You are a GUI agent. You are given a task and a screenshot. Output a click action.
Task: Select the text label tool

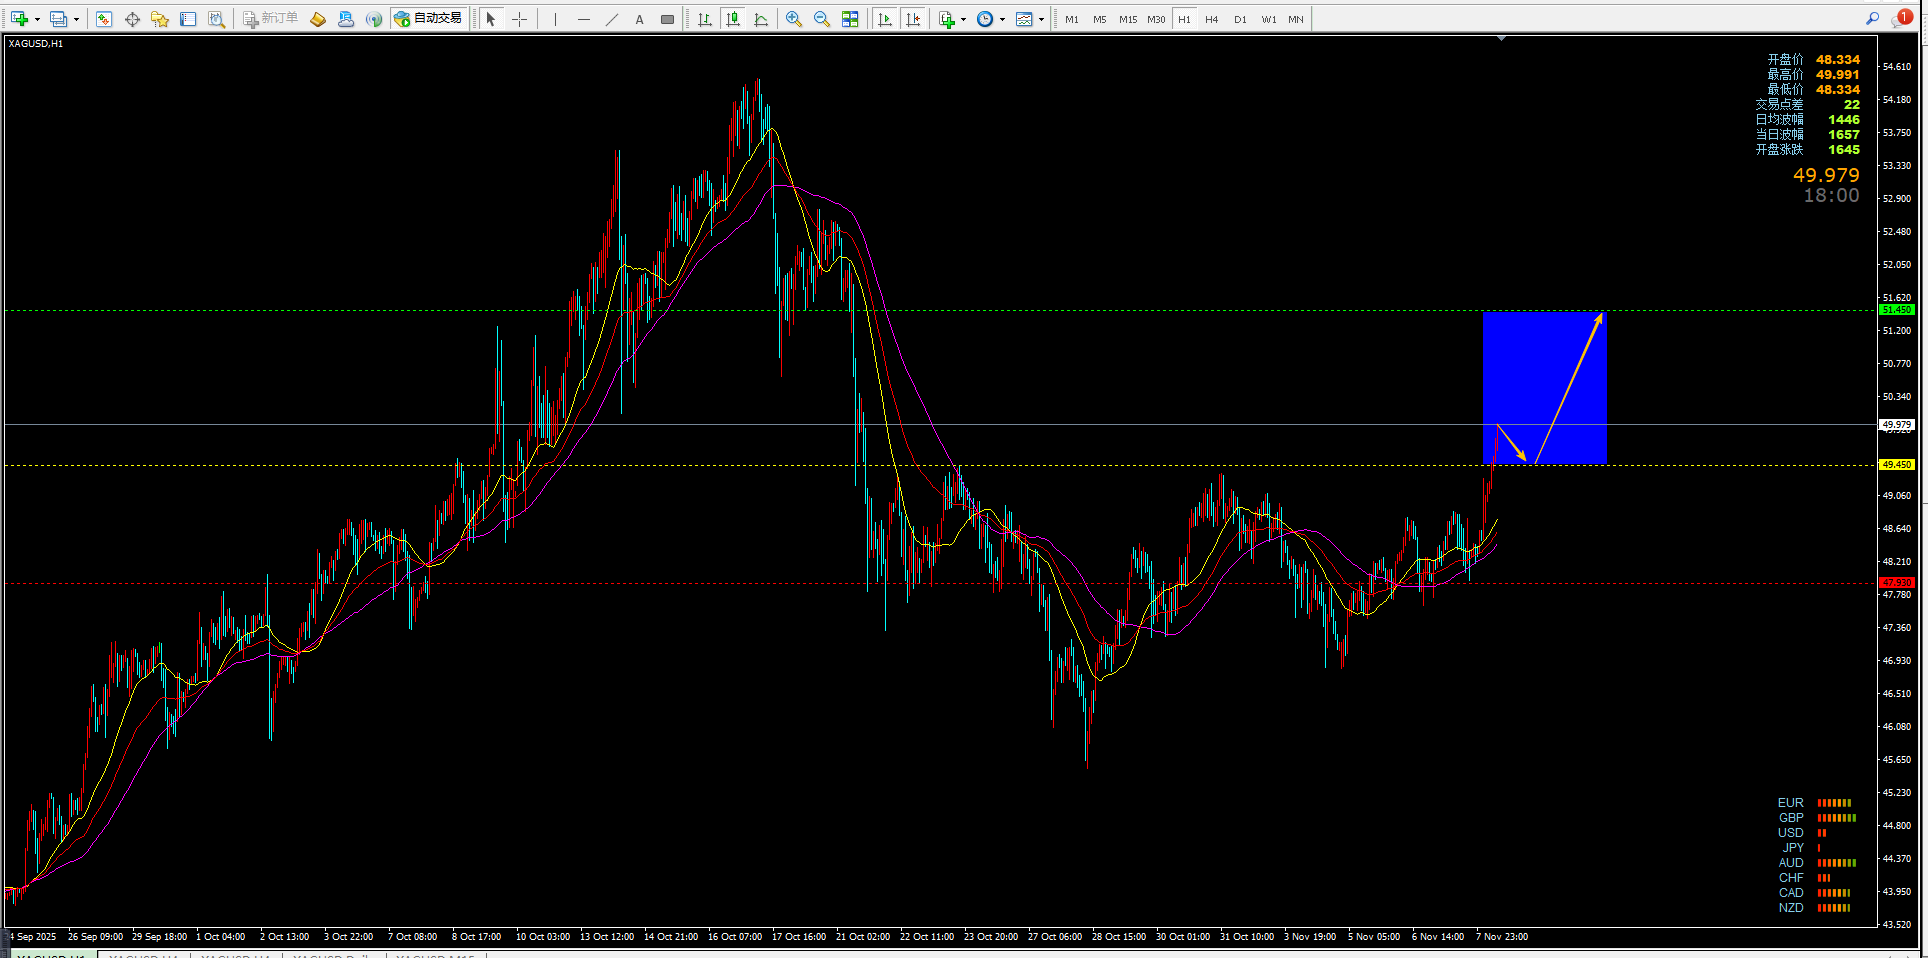coord(640,19)
